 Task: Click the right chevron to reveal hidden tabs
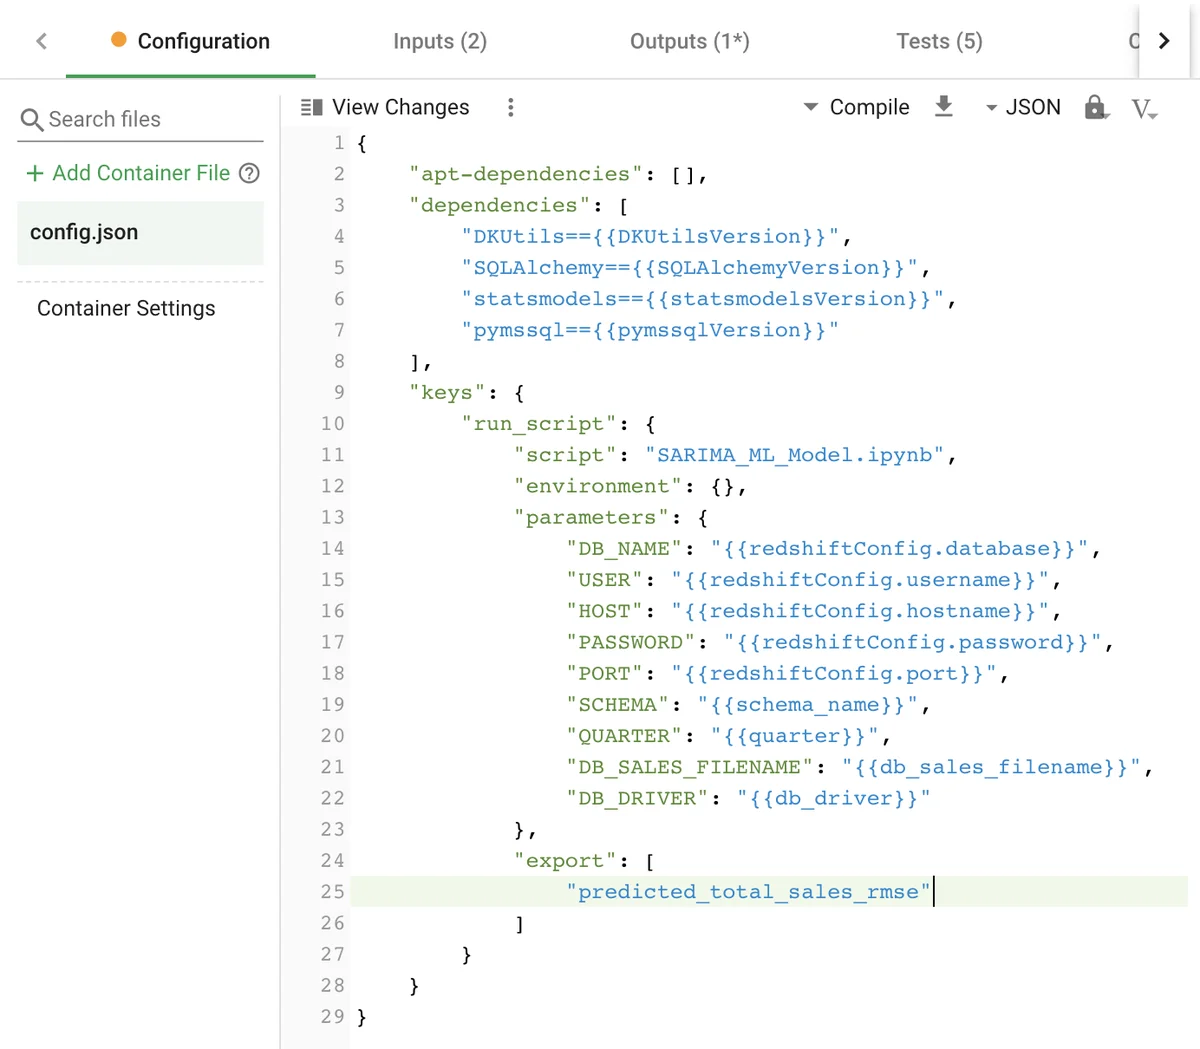1165,40
